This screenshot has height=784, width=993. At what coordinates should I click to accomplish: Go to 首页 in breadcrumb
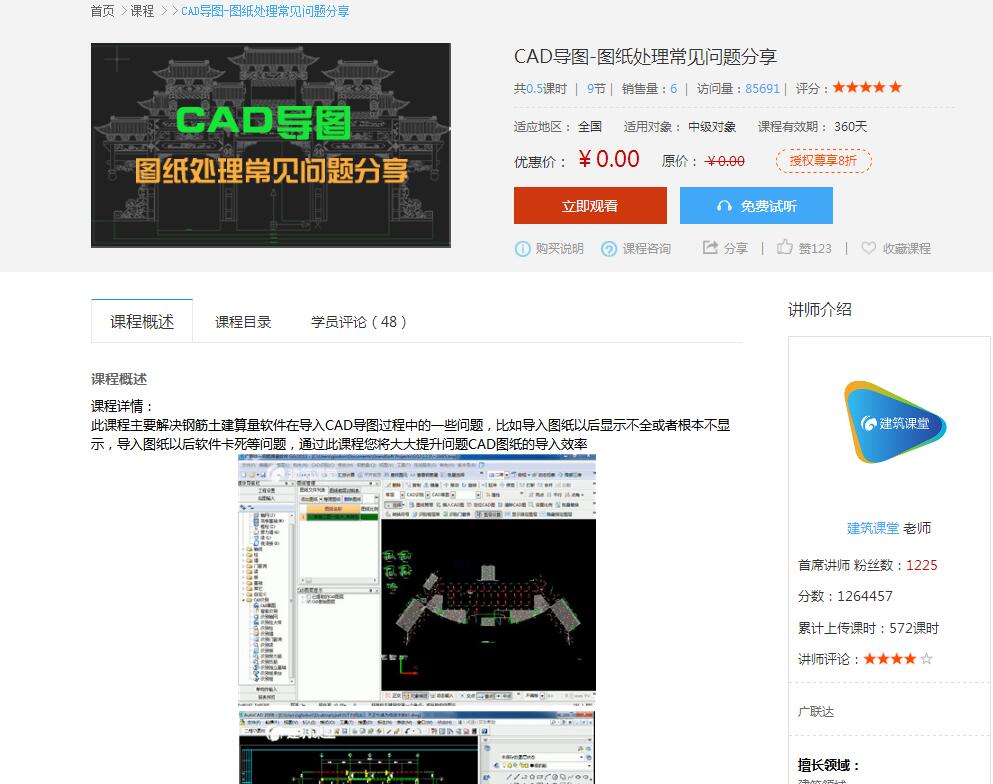coord(103,11)
